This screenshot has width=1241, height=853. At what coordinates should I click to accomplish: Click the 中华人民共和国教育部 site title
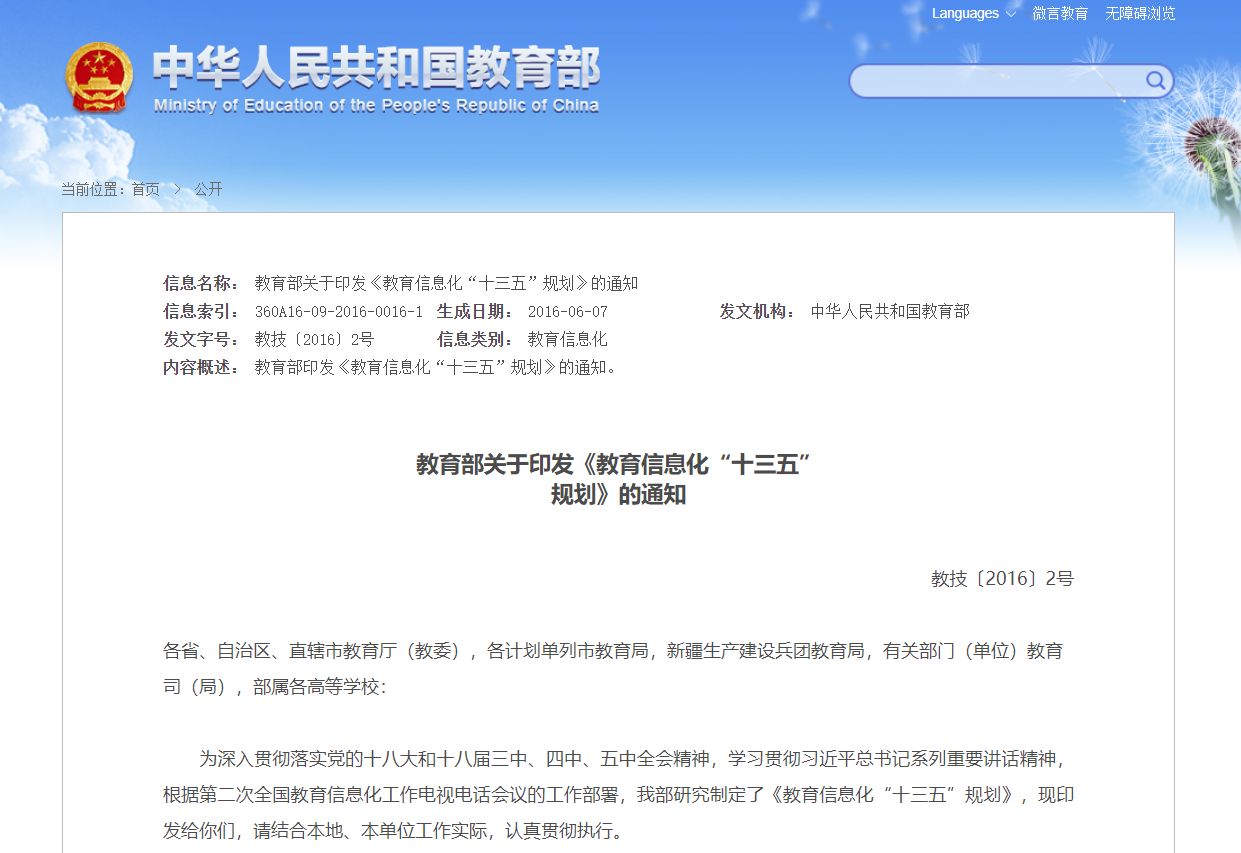click(376, 68)
